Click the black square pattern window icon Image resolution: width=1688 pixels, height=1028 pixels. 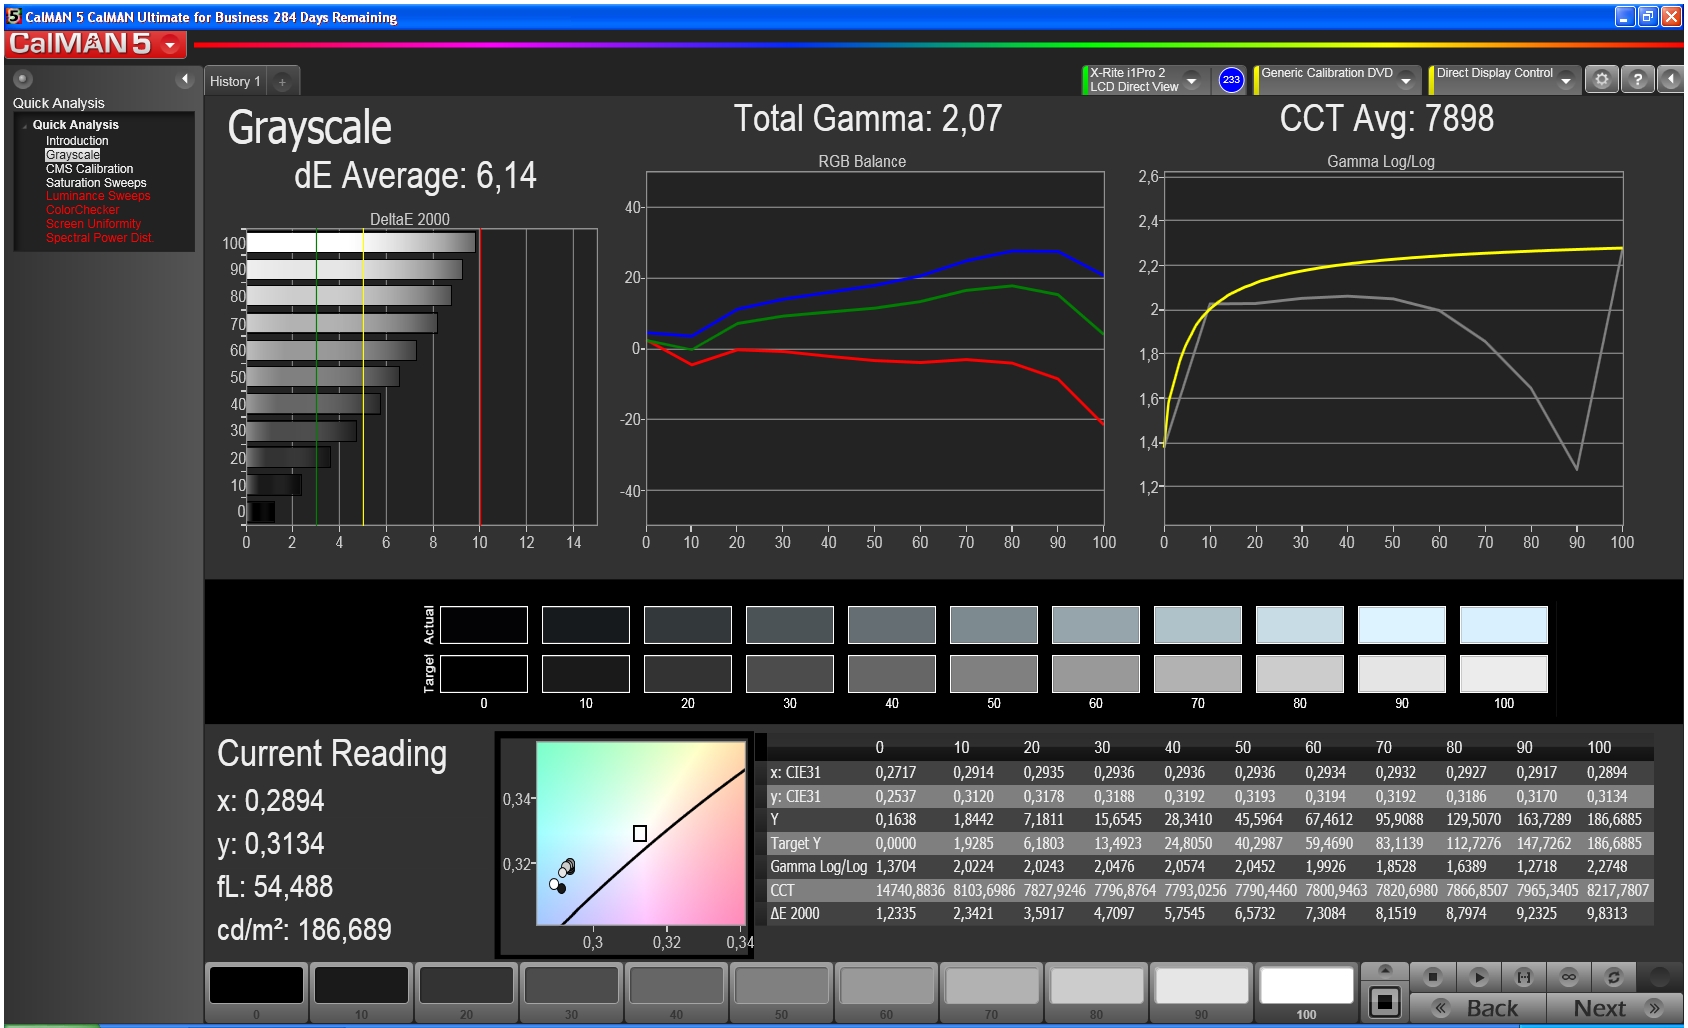1385,1001
